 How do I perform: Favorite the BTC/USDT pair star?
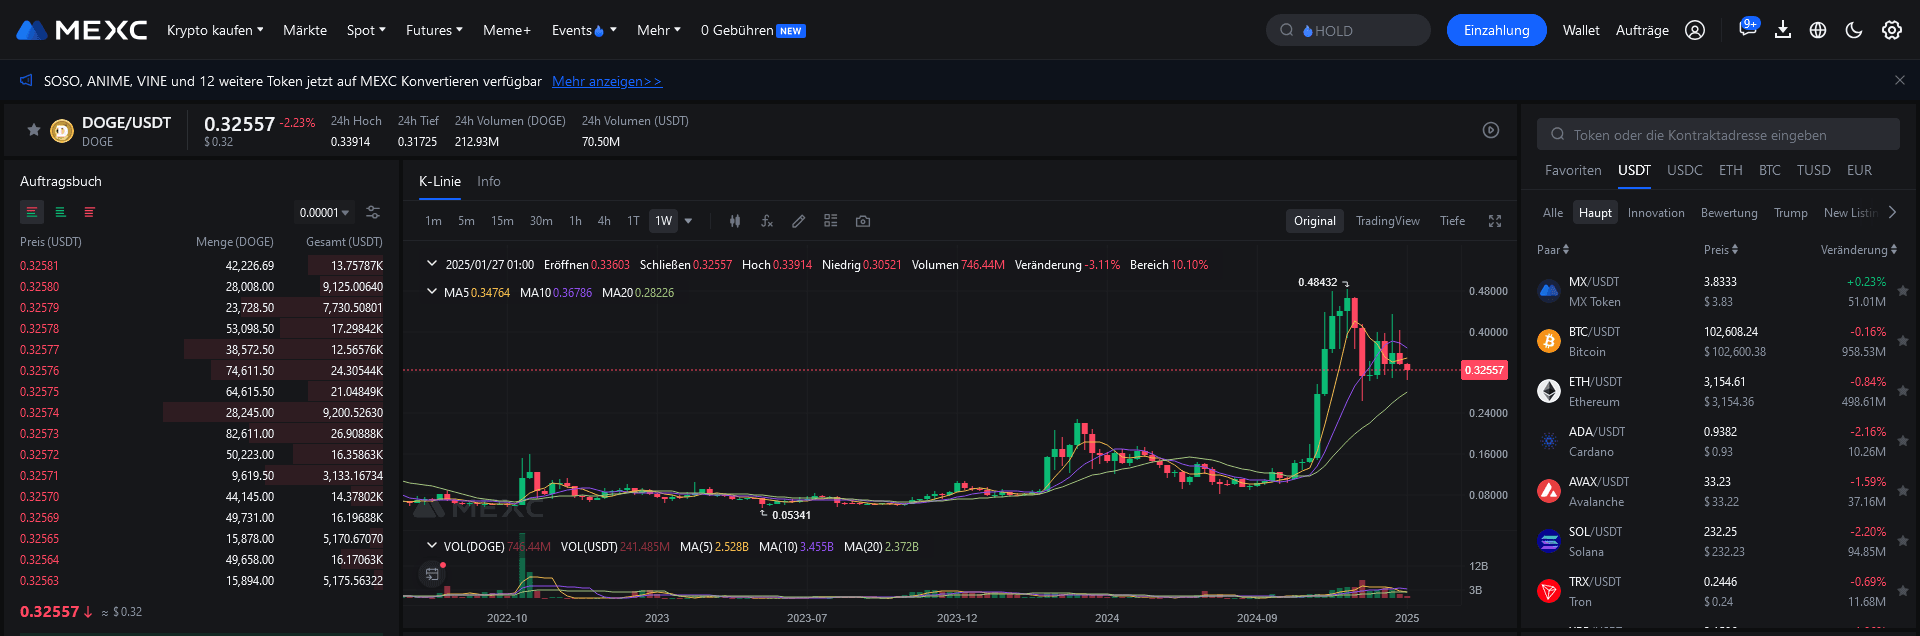1903,341
